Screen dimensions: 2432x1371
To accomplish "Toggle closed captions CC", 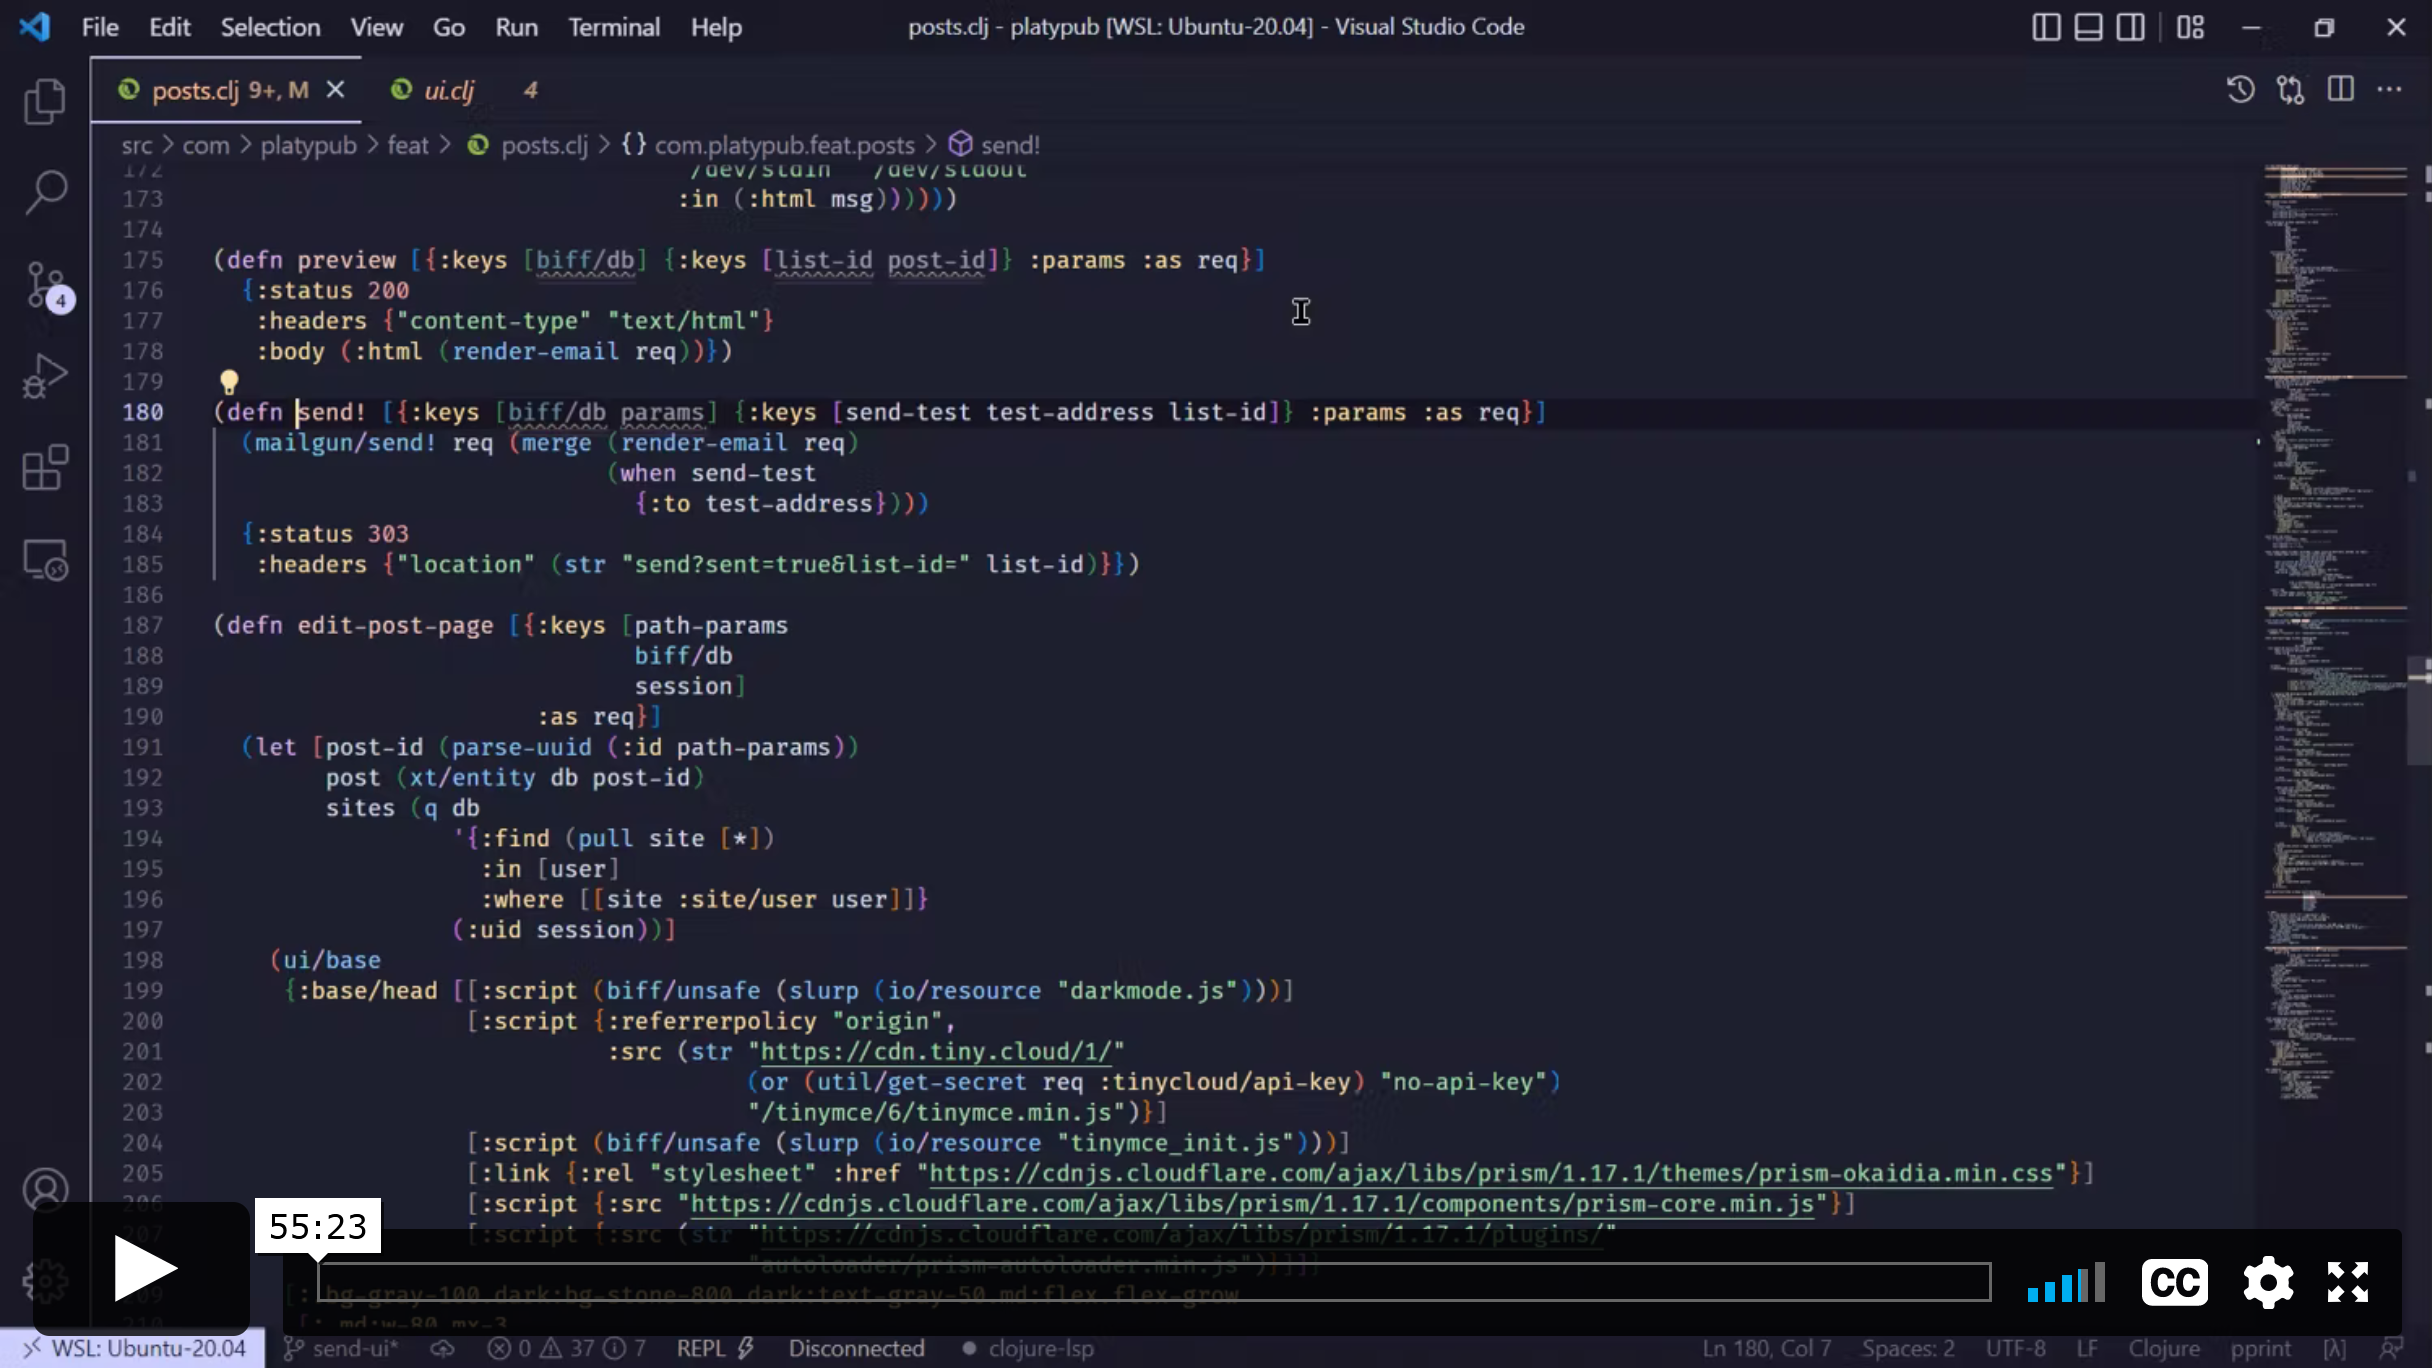I will 2175,1282.
